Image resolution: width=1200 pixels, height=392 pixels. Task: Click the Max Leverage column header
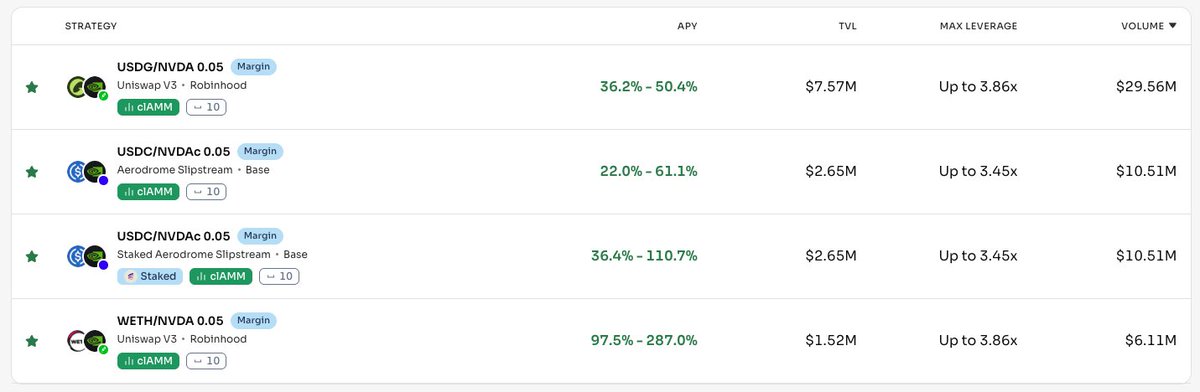click(x=978, y=26)
